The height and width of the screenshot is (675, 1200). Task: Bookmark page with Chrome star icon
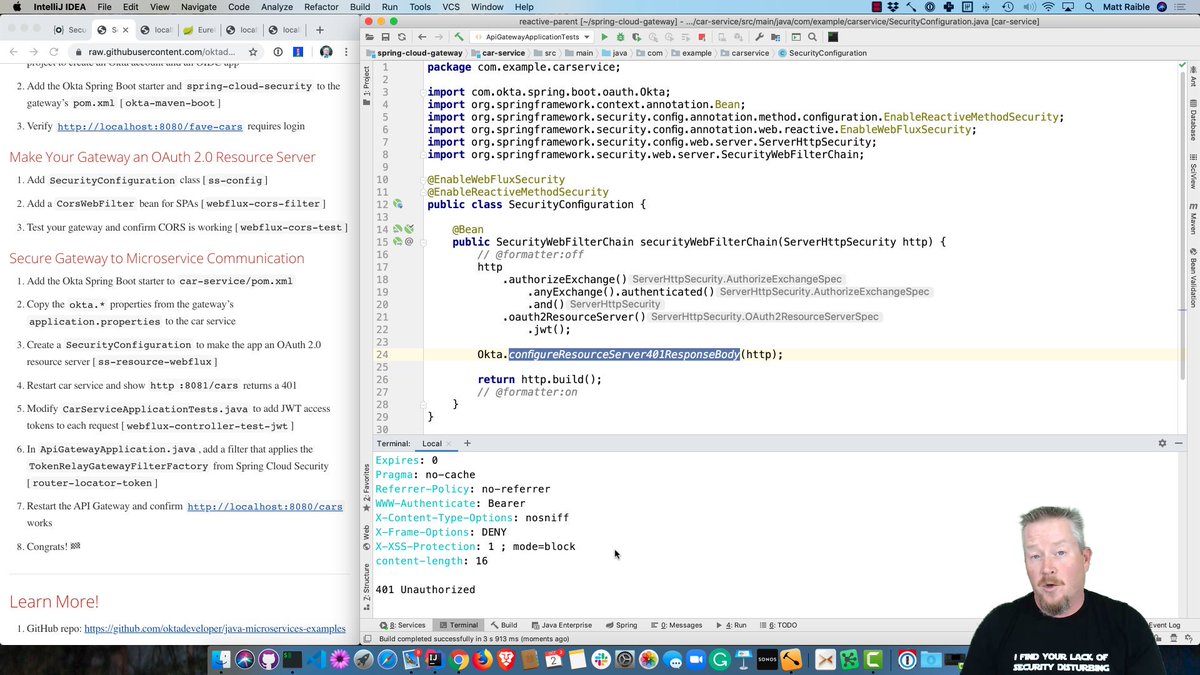pos(253,52)
